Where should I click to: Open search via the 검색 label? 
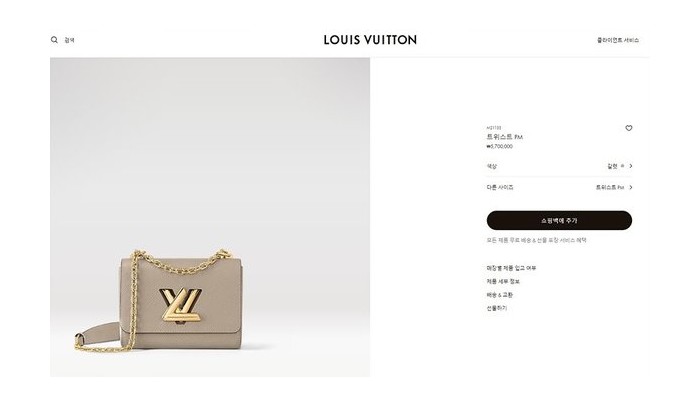(69, 40)
